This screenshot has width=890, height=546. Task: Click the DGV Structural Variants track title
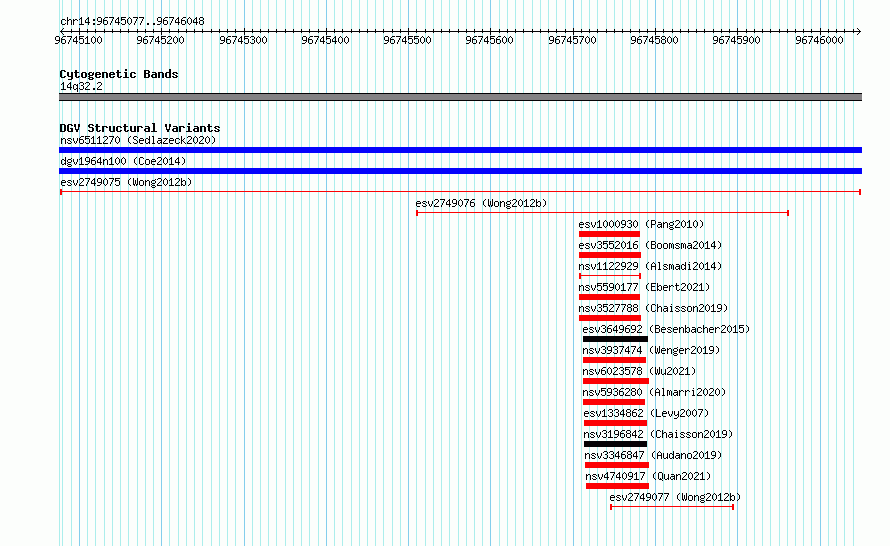(x=140, y=128)
